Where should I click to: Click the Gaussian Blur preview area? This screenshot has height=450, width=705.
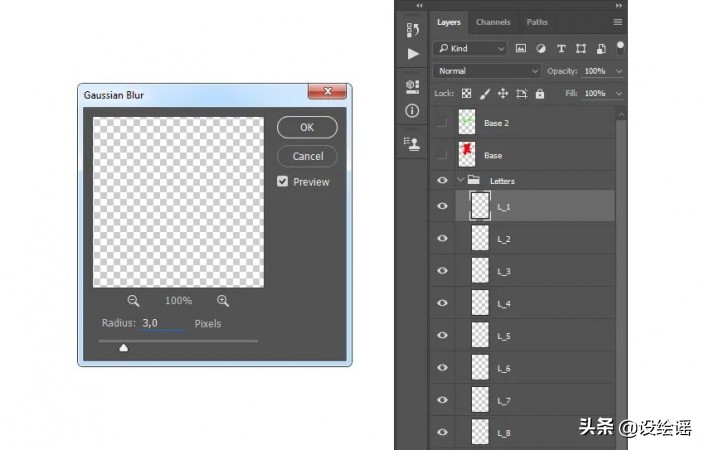click(x=178, y=202)
